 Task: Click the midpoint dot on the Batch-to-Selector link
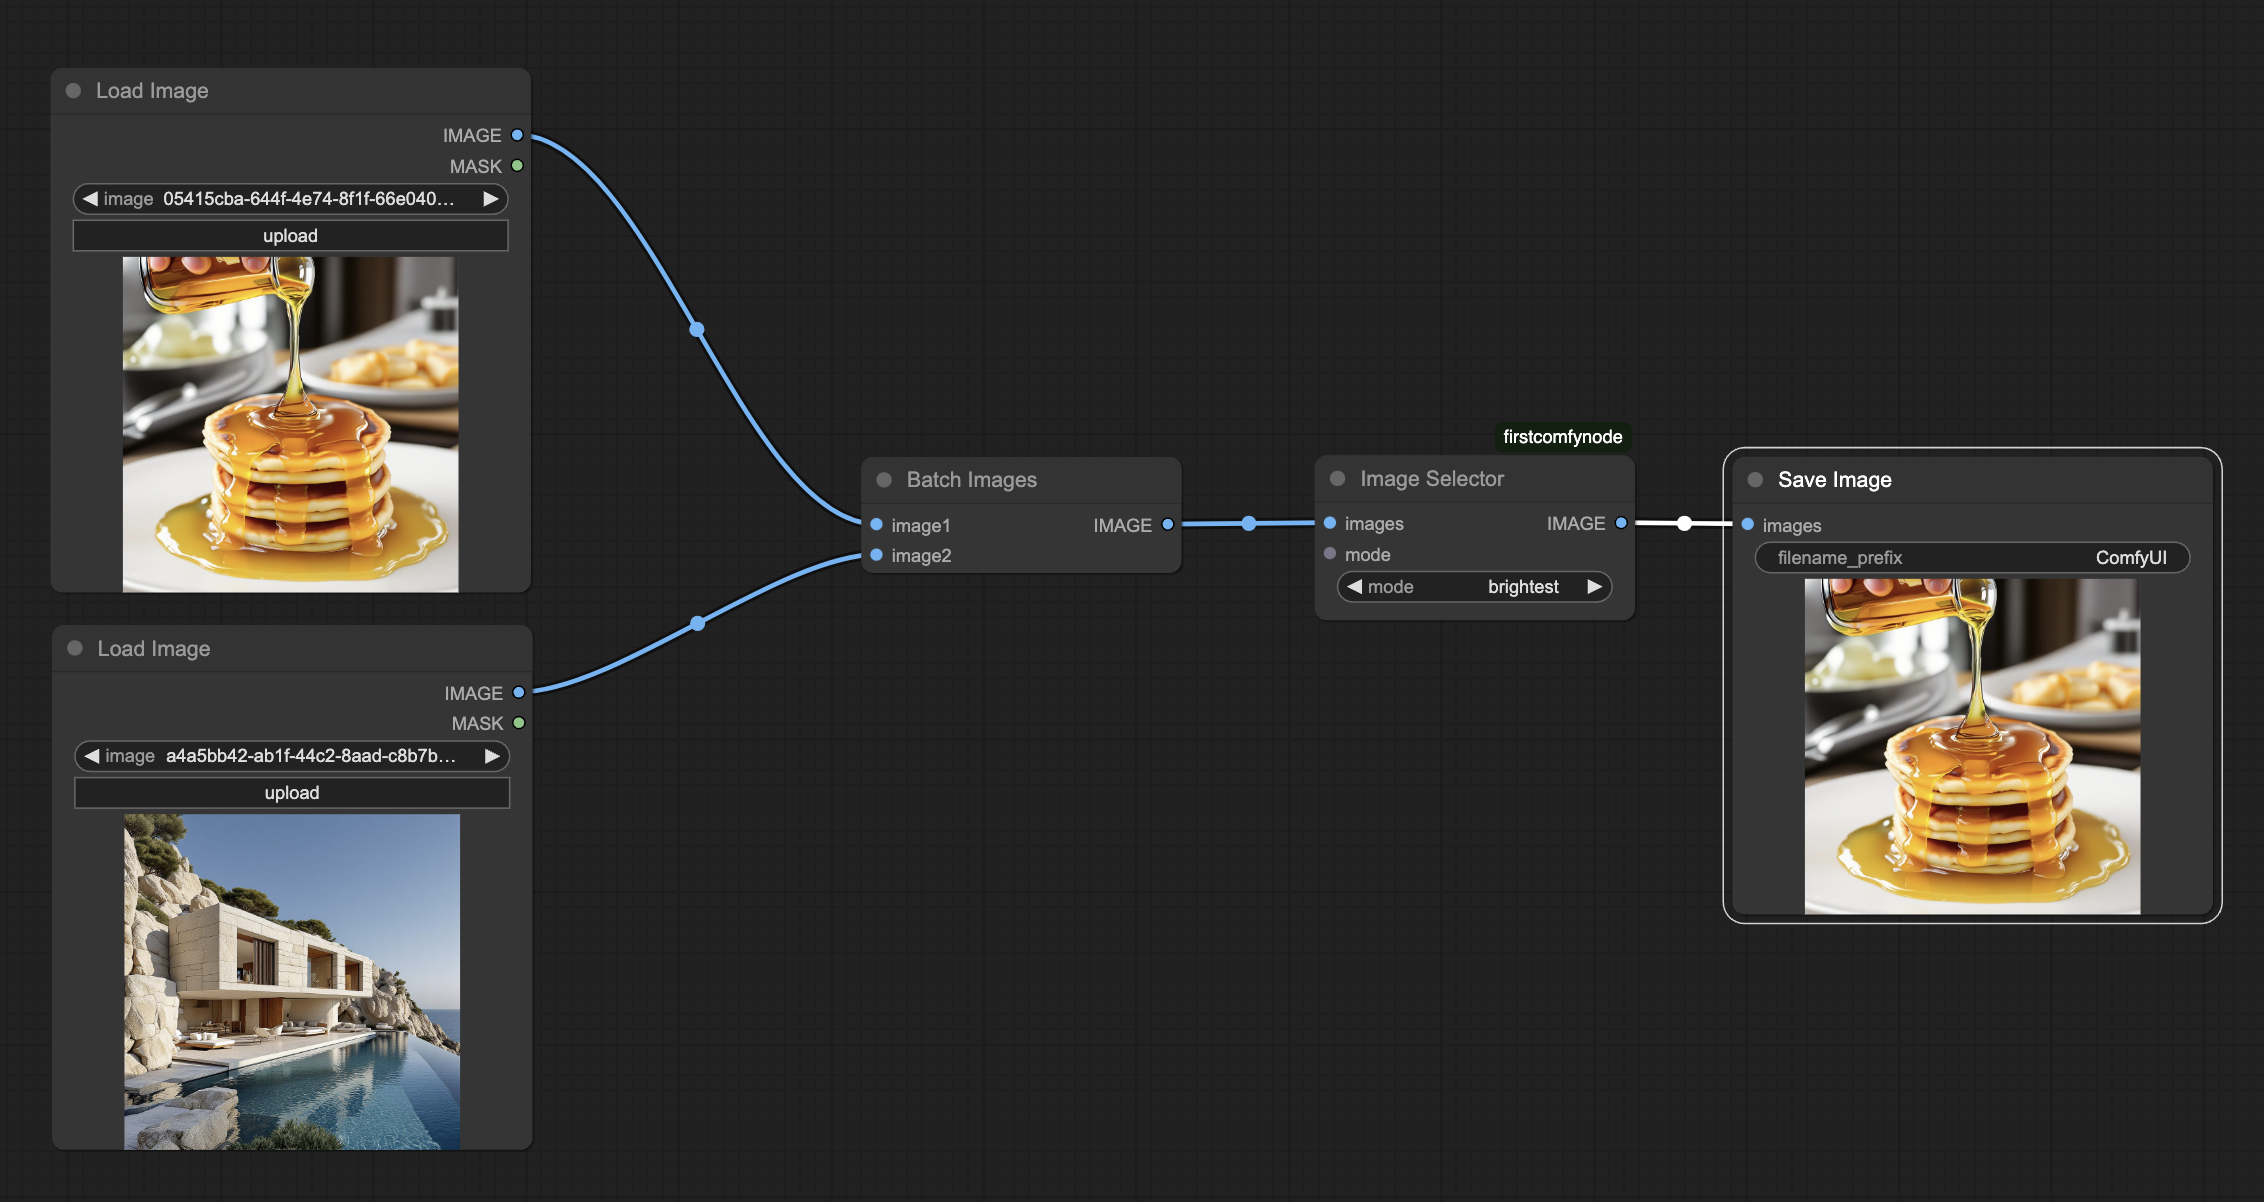[1248, 523]
